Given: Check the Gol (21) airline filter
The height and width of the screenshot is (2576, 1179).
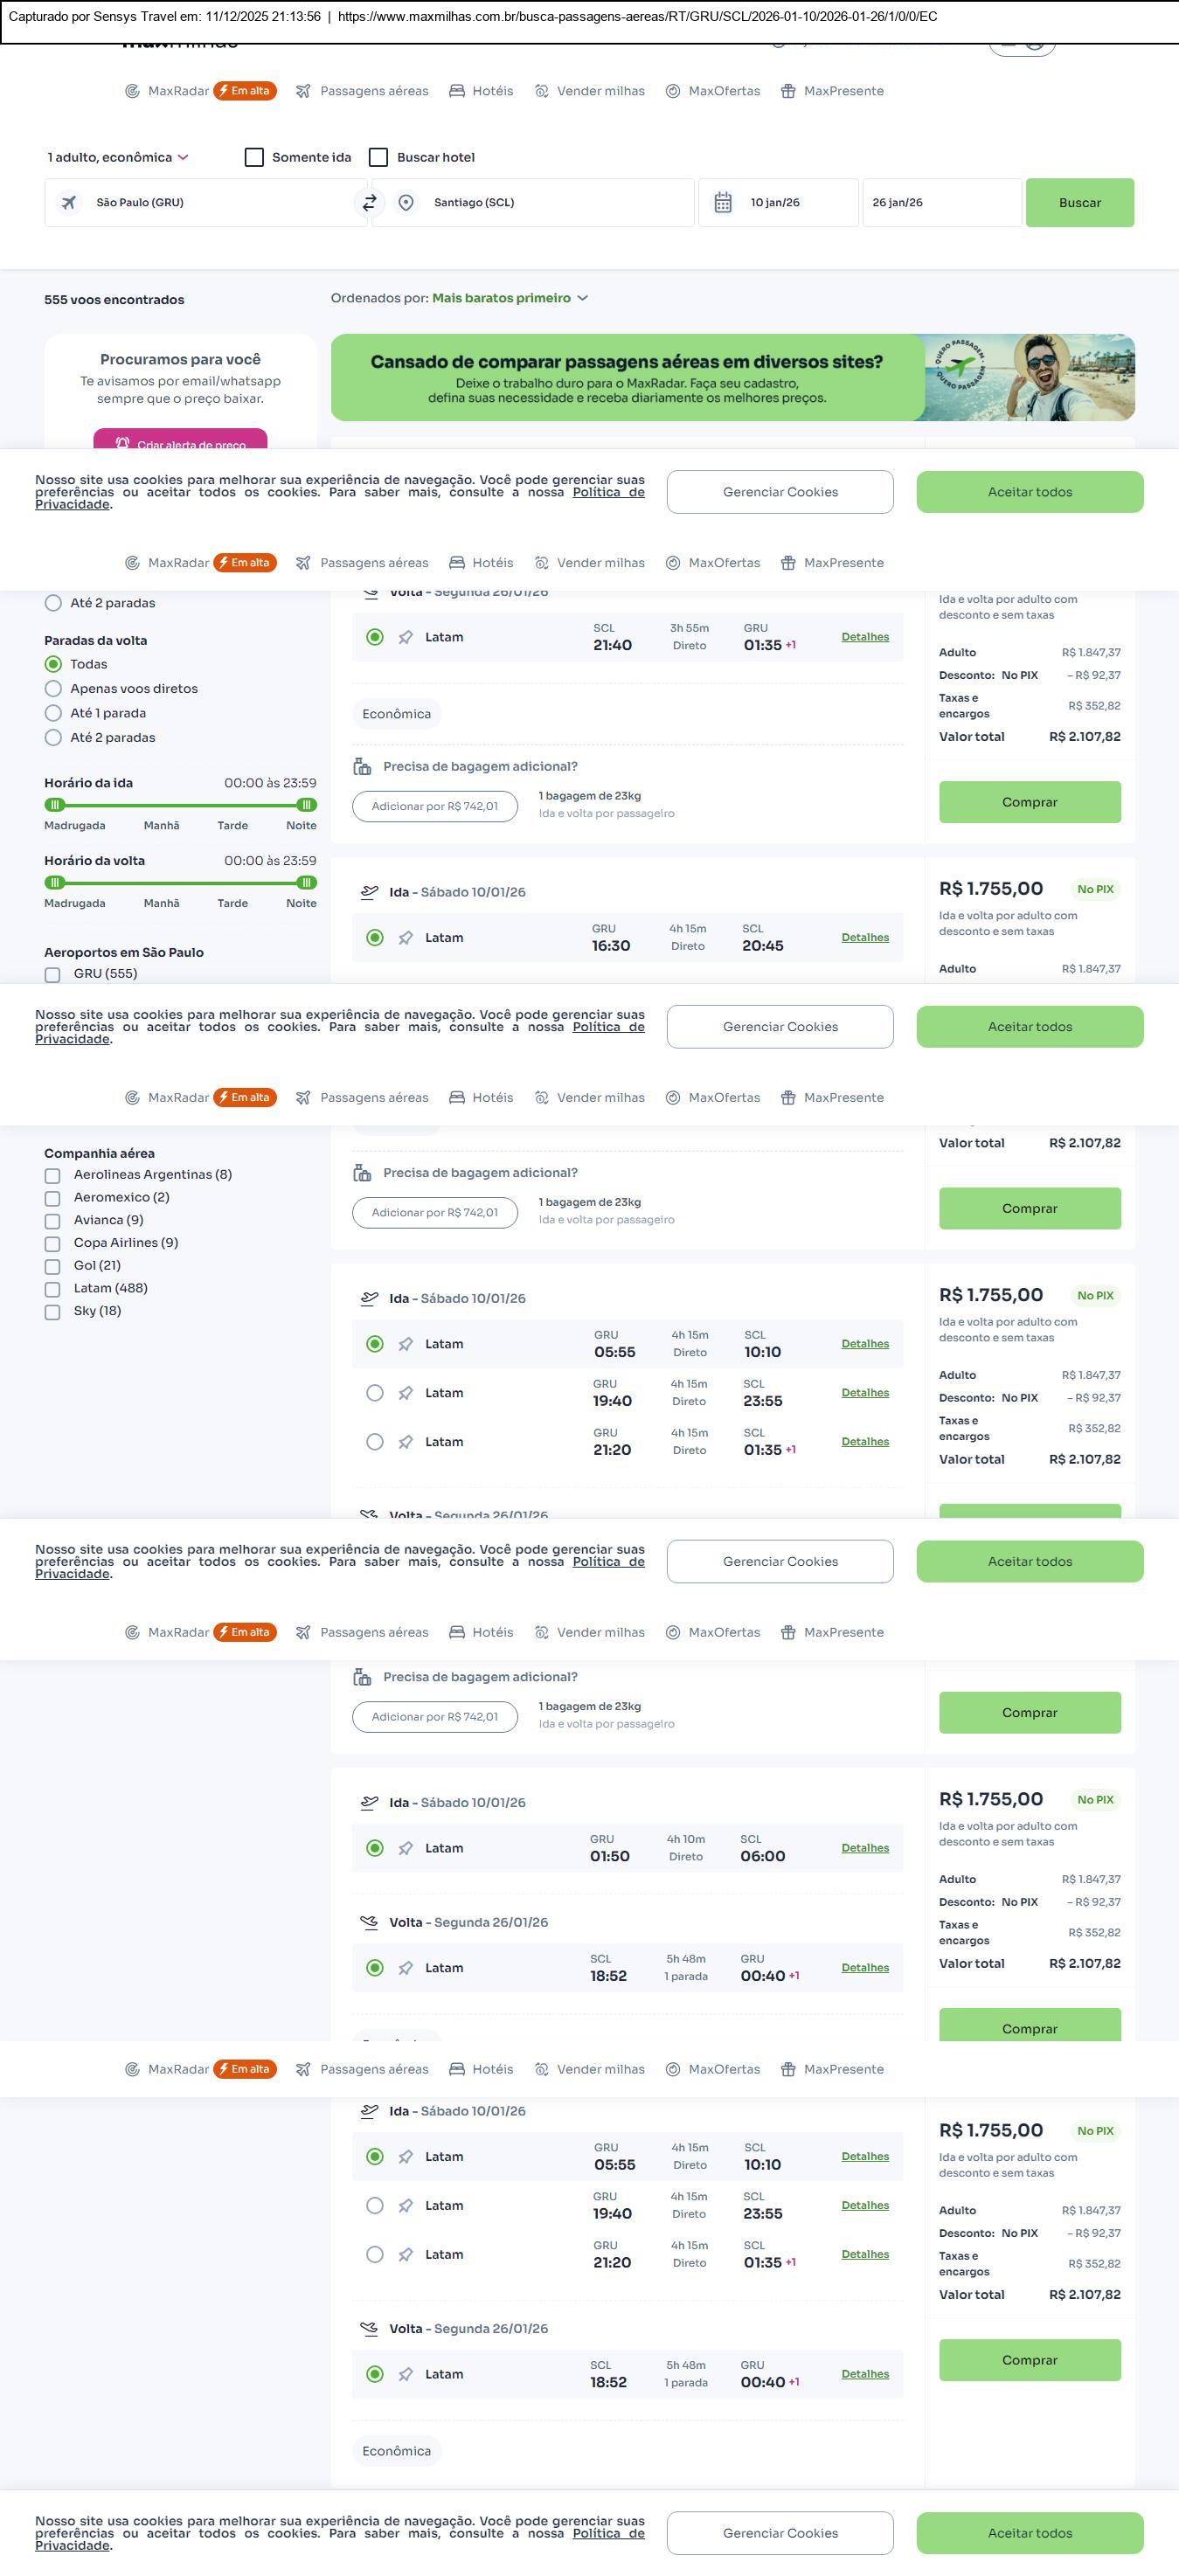Looking at the screenshot, I should (x=53, y=1266).
